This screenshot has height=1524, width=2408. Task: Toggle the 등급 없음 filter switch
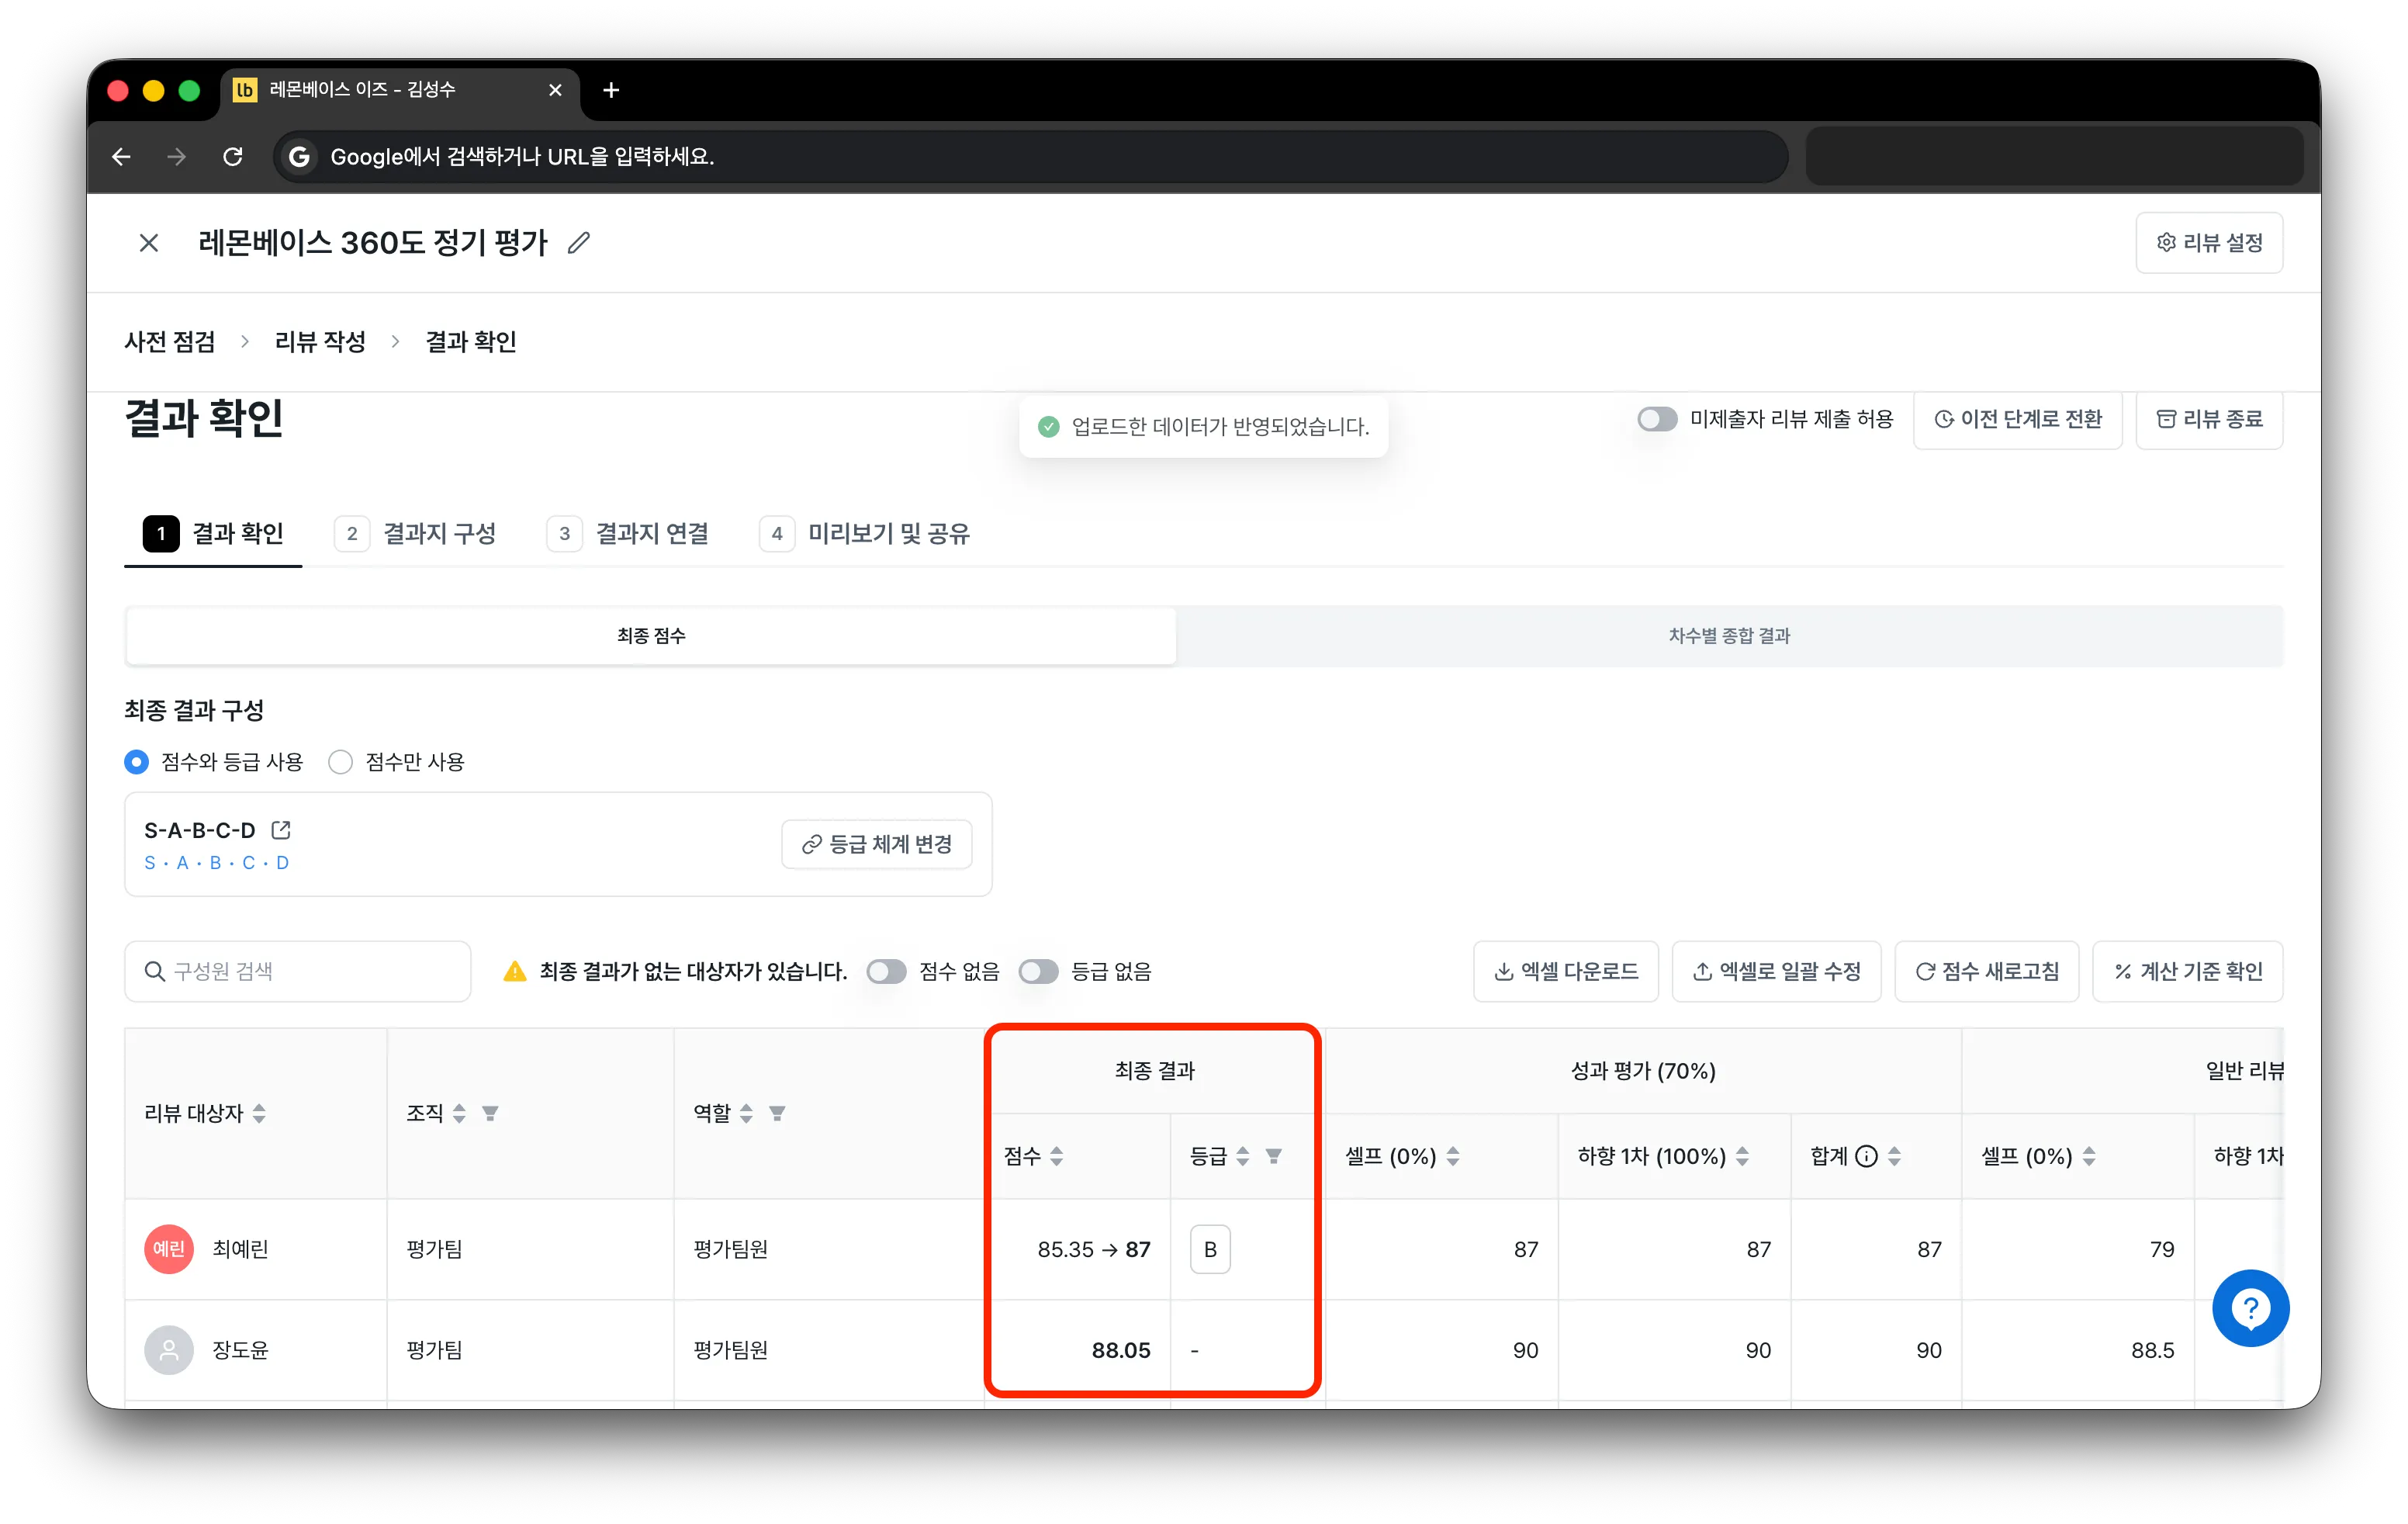point(1038,971)
